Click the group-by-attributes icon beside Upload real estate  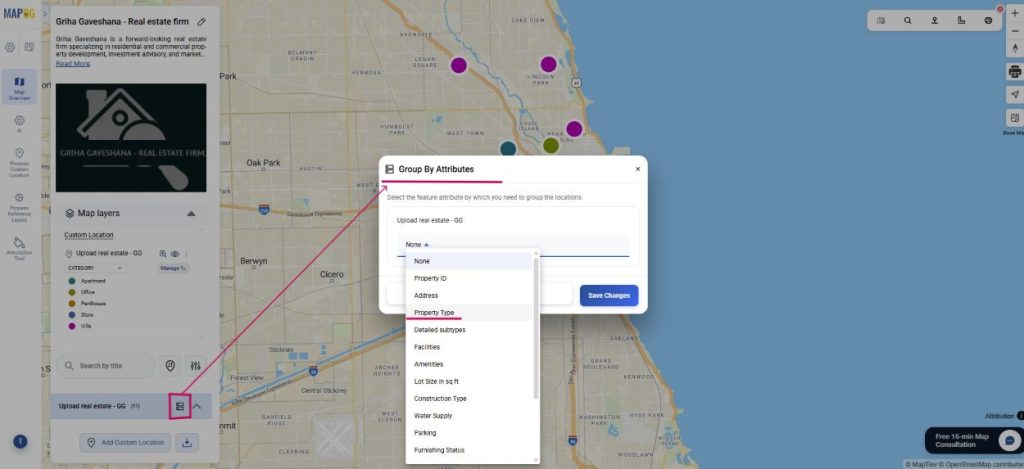180,406
